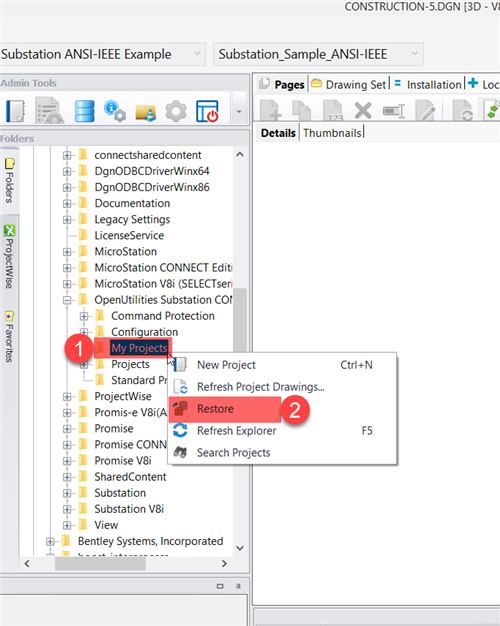The width and height of the screenshot is (500, 626).
Task: Click the new page icon in Pages toolbar
Action: coord(271,110)
